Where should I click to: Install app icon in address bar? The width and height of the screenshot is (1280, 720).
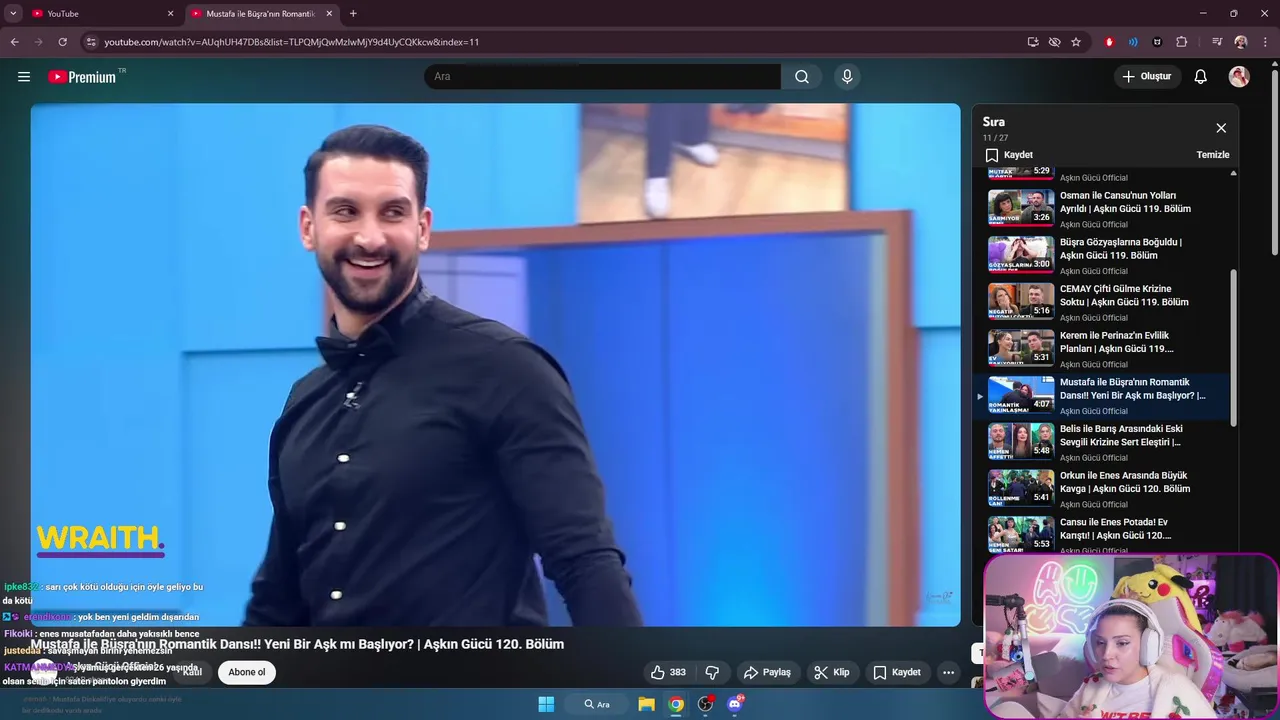point(1033,42)
